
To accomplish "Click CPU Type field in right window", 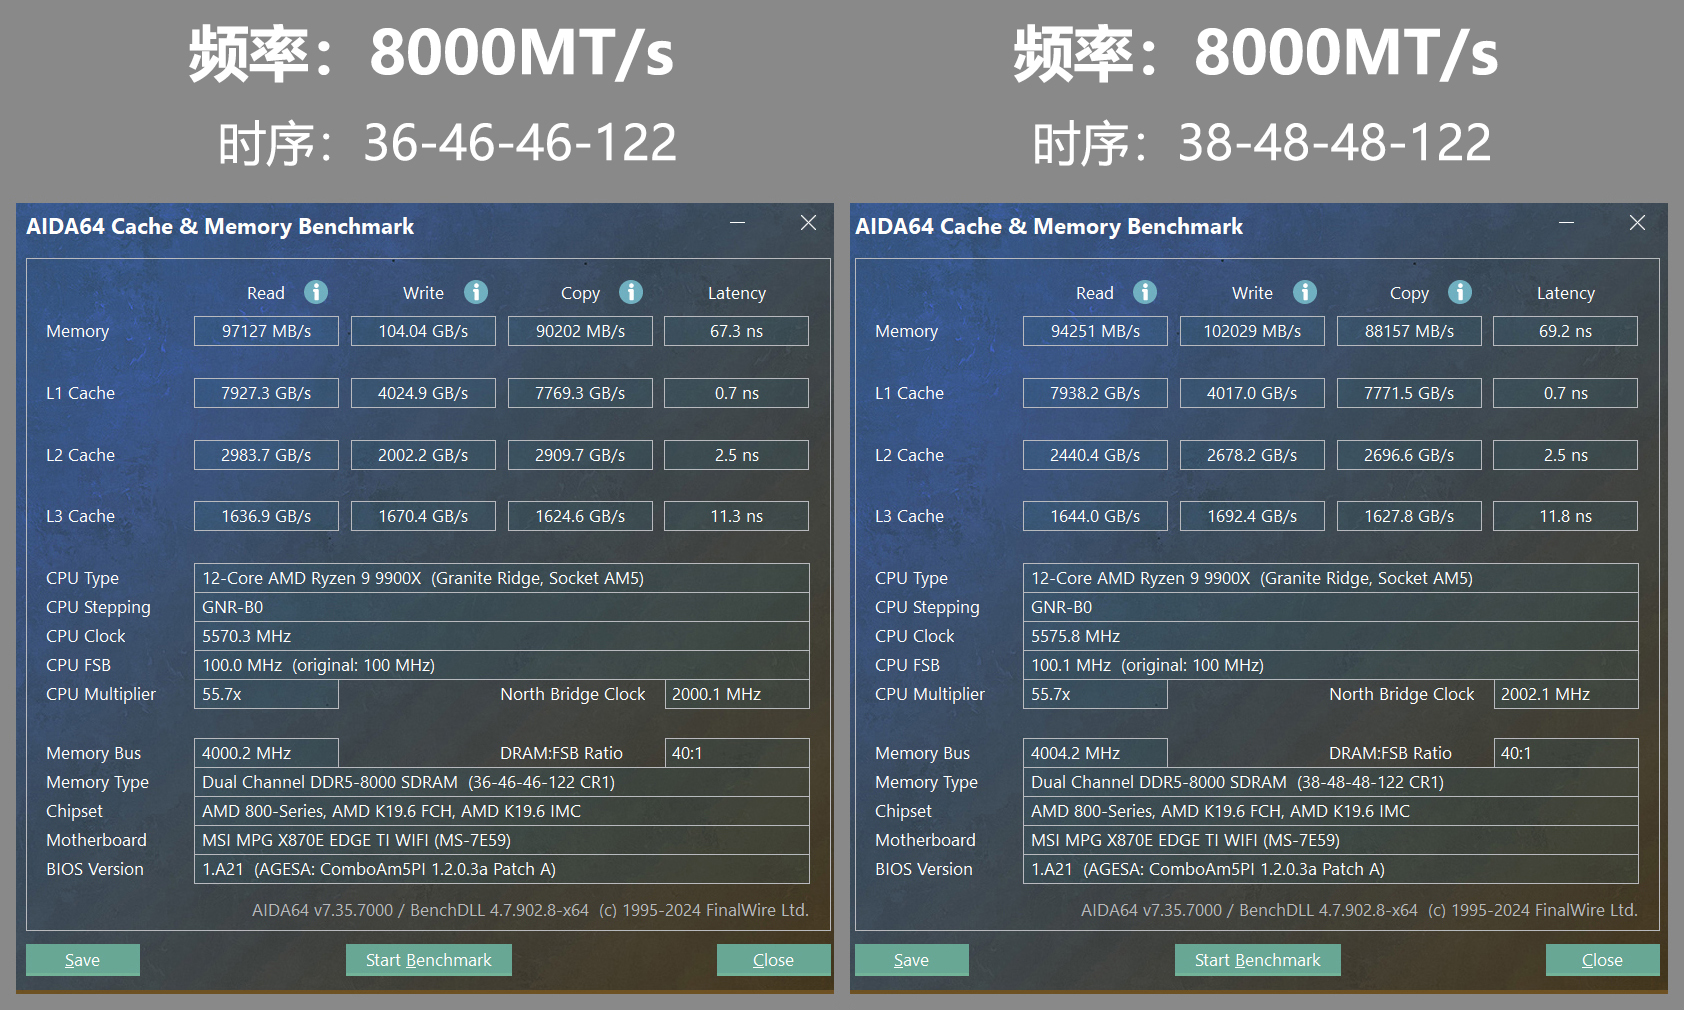I will [1331, 578].
